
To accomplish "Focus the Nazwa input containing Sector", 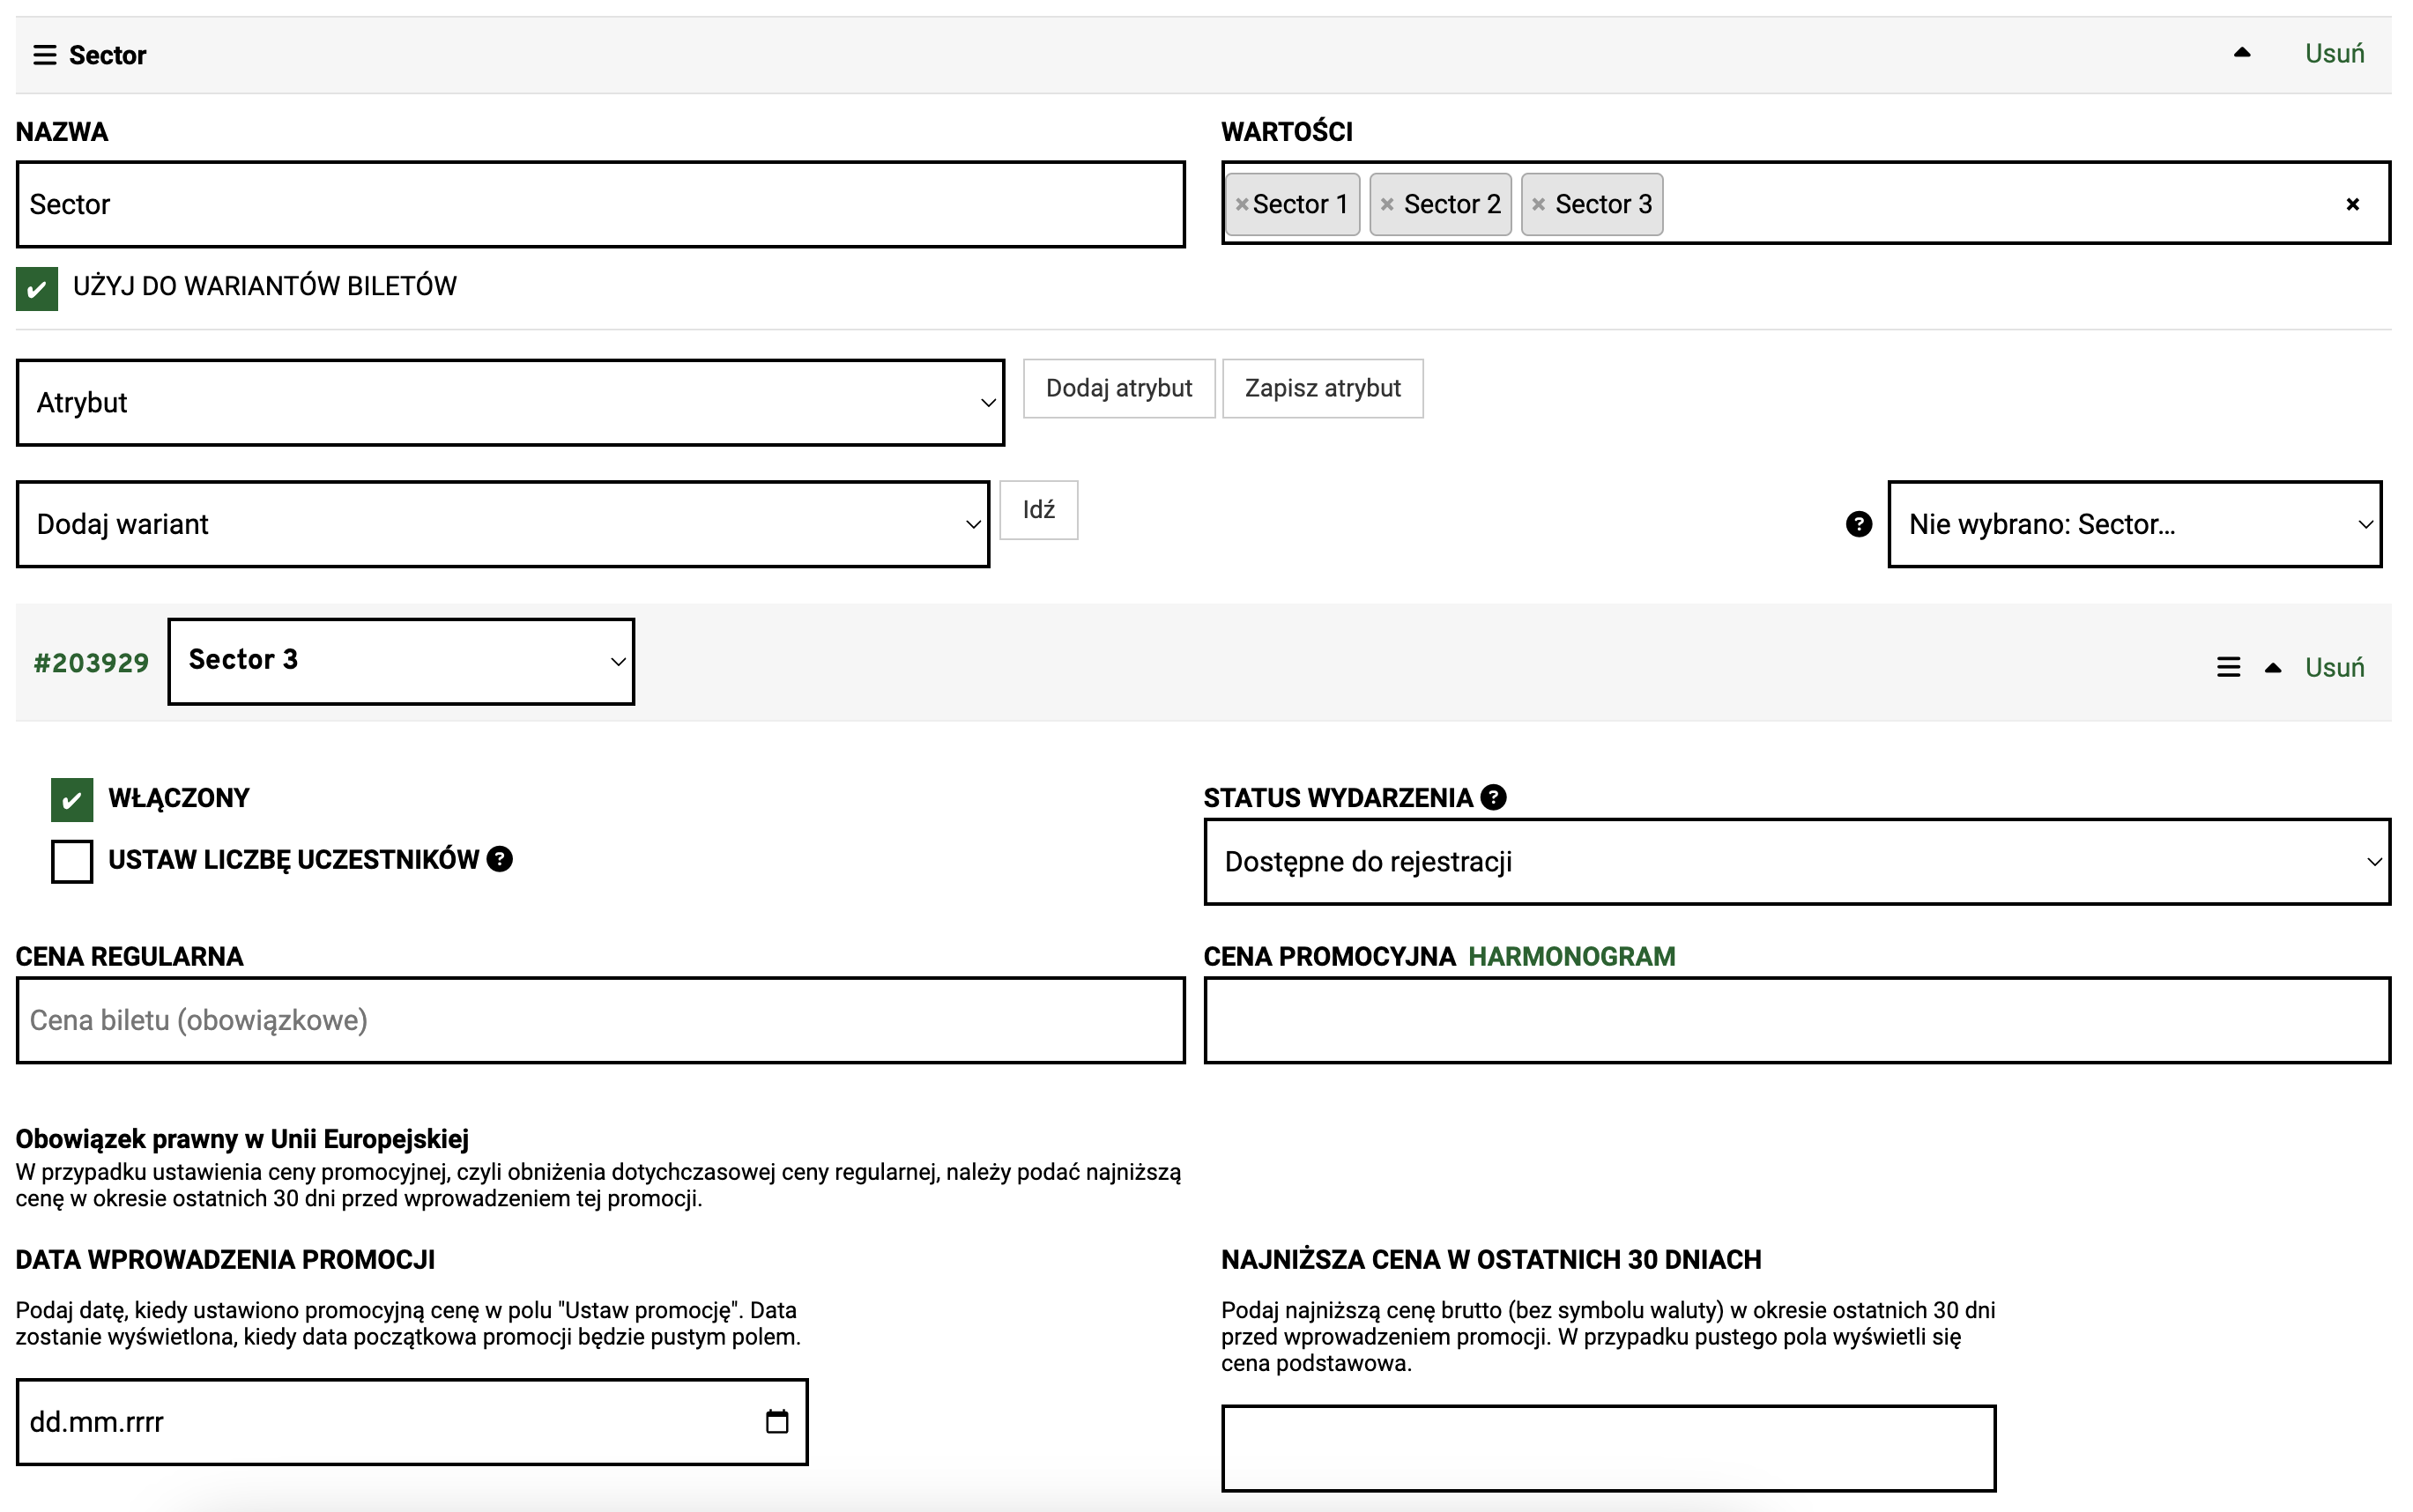I will [x=600, y=204].
